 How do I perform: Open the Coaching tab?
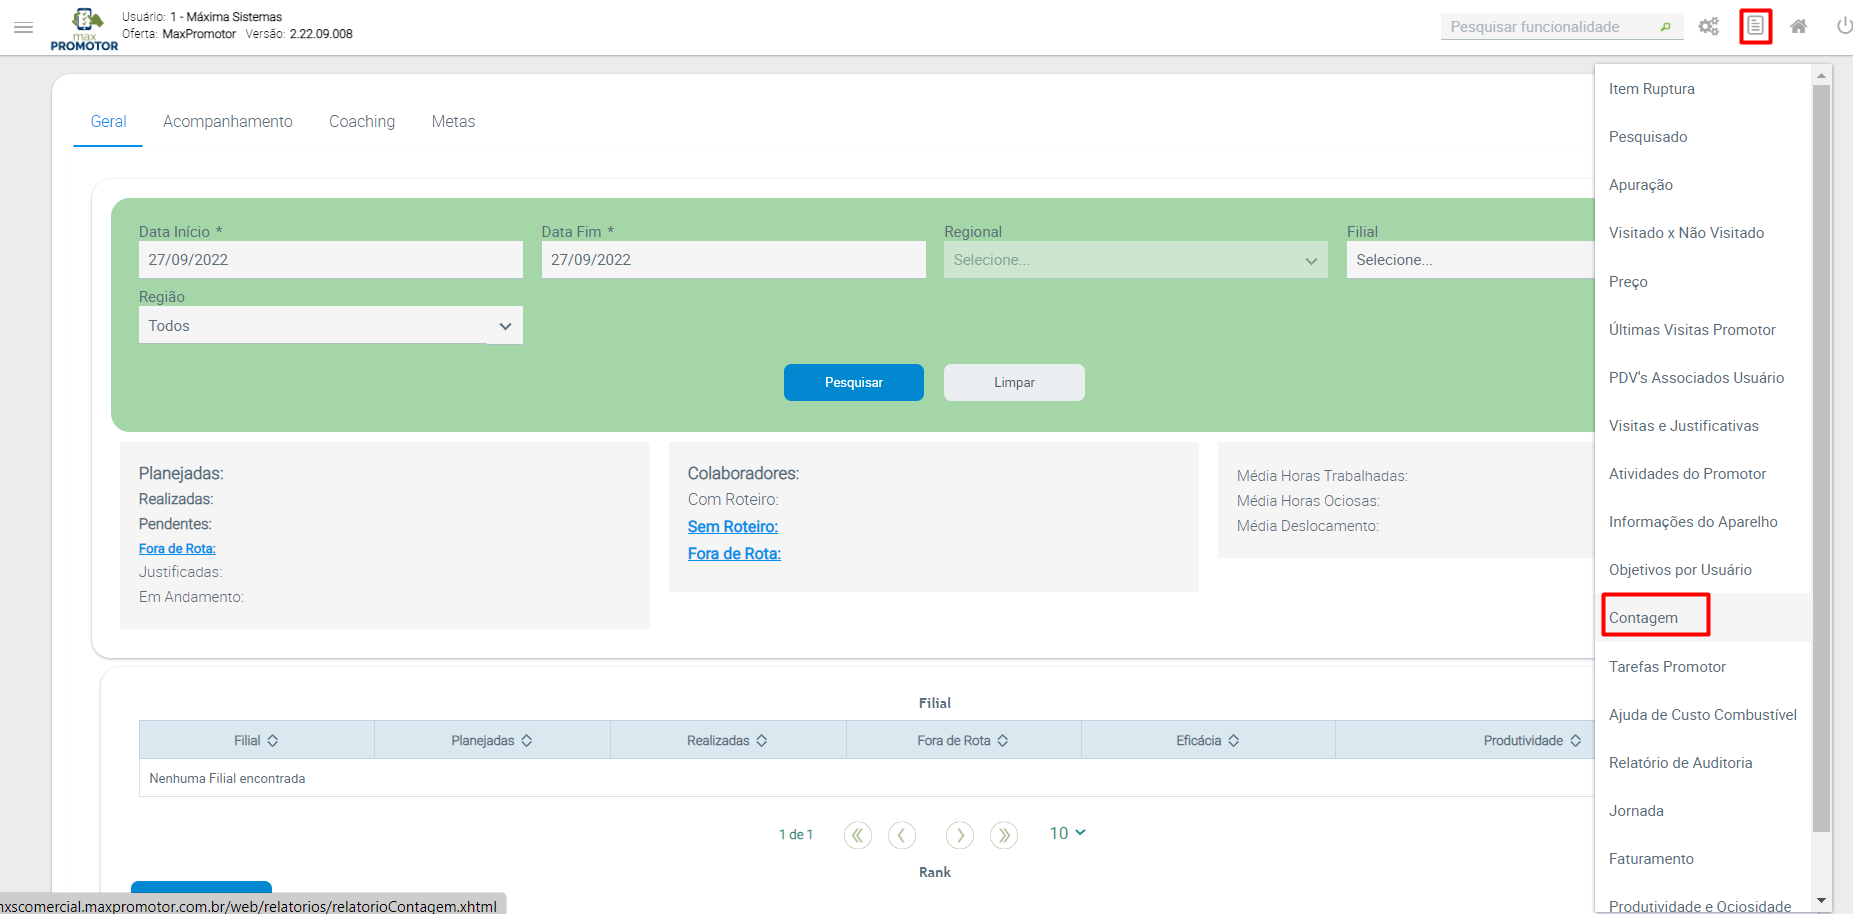[x=362, y=122]
